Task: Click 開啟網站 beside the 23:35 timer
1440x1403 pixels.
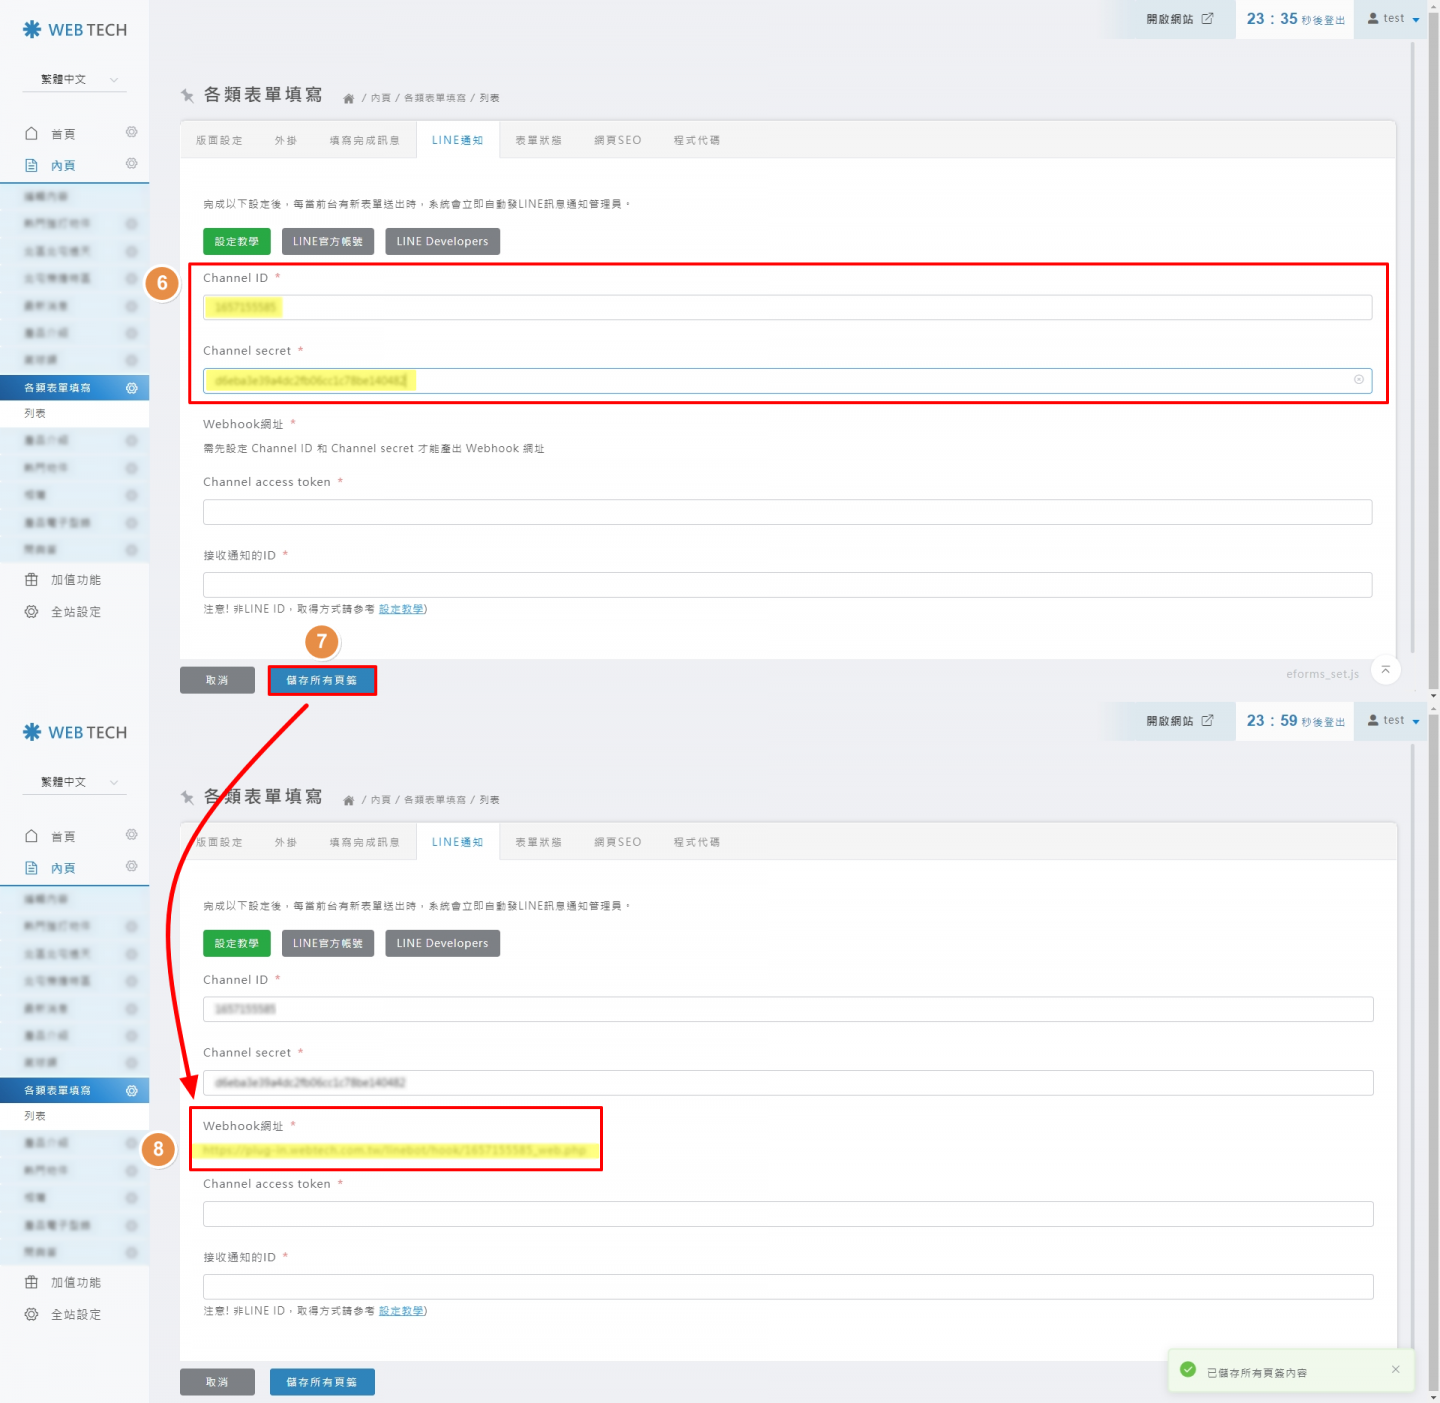Action: coord(1179,19)
